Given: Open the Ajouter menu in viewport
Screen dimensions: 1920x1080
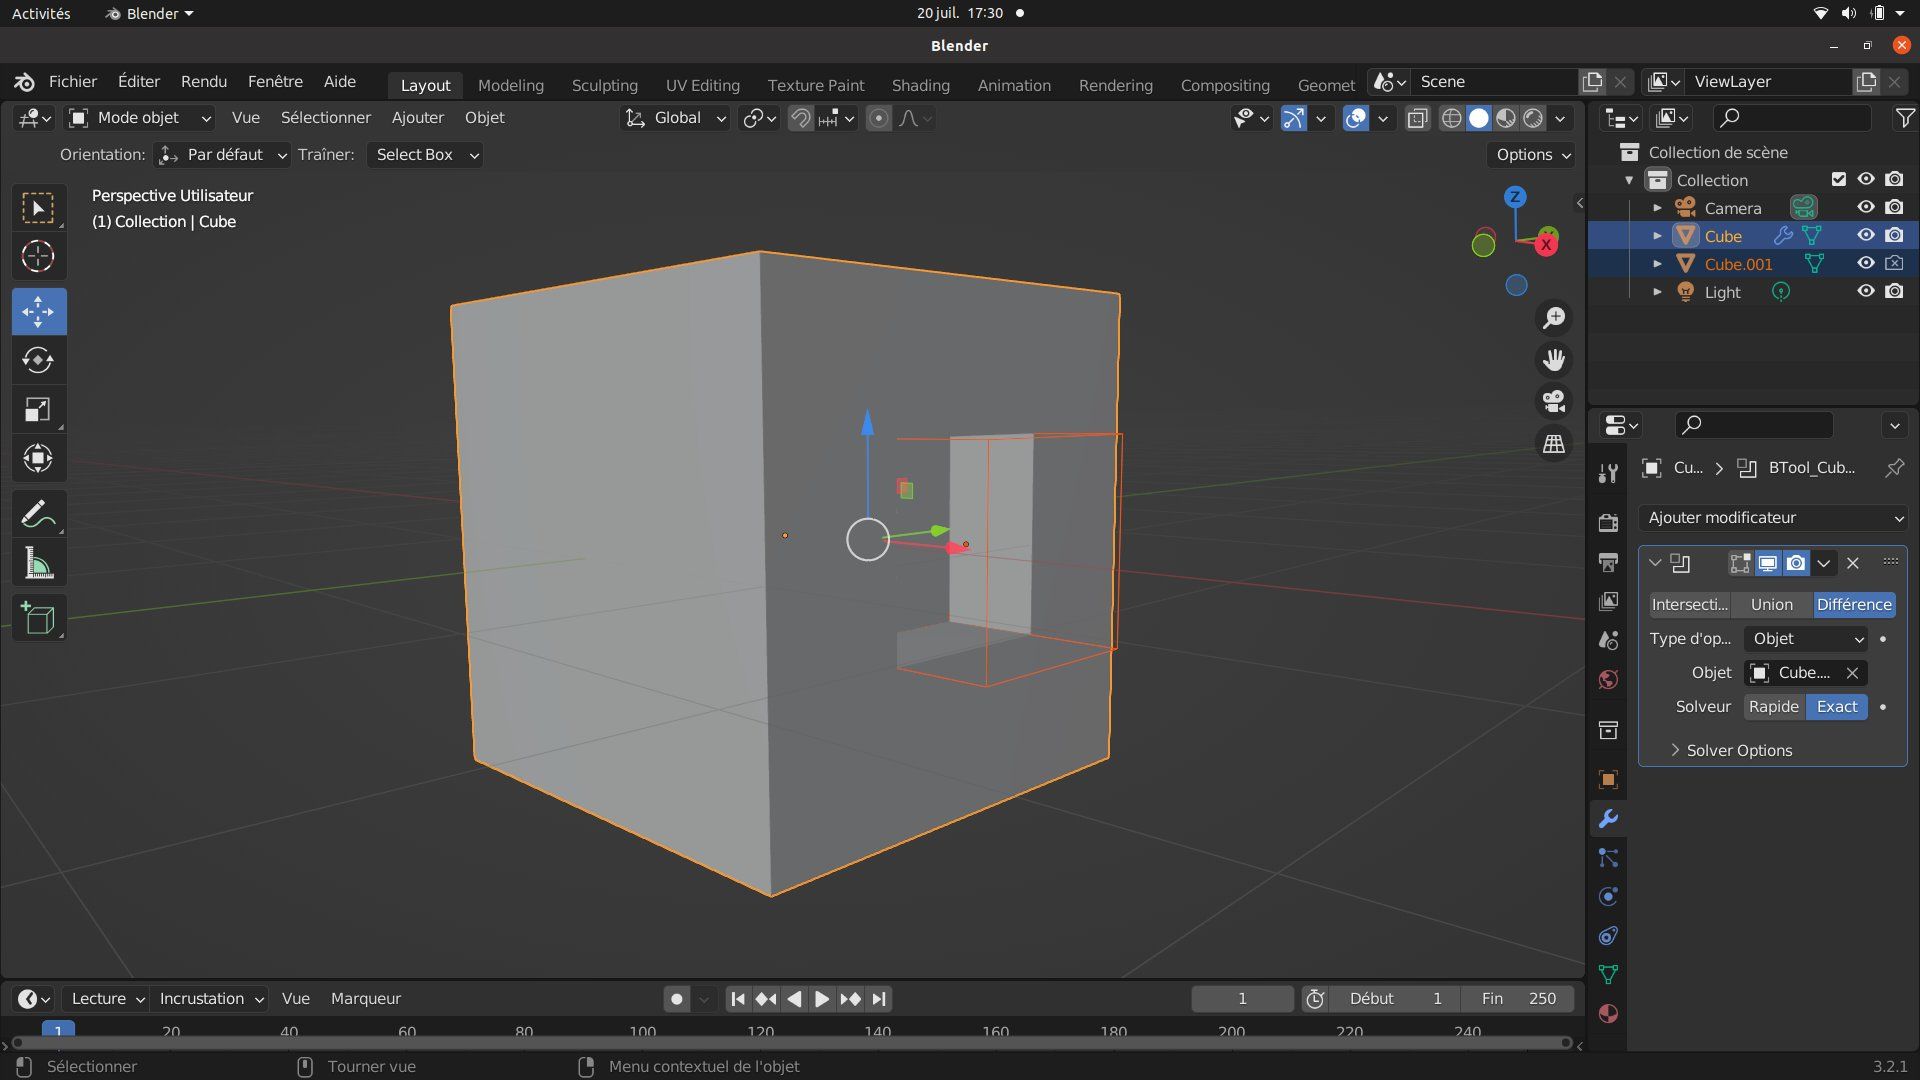Looking at the screenshot, I should 417,118.
